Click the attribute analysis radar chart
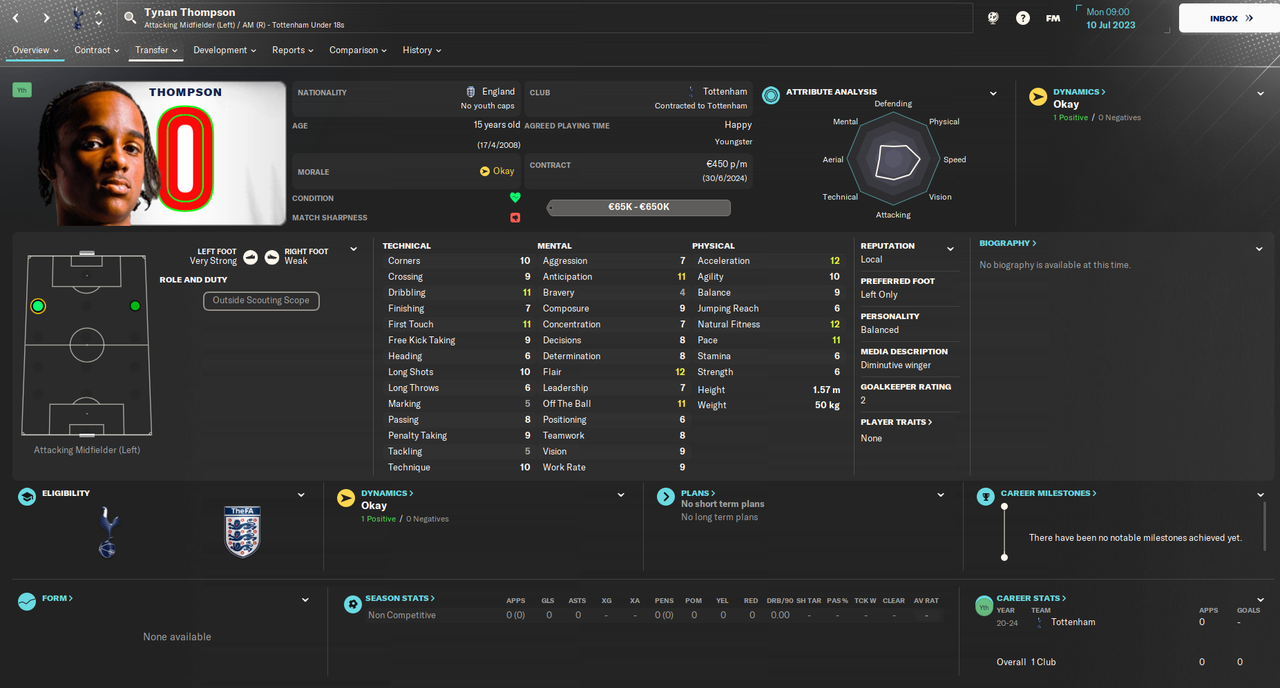Viewport: 1280px width, 688px height. (893, 158)
